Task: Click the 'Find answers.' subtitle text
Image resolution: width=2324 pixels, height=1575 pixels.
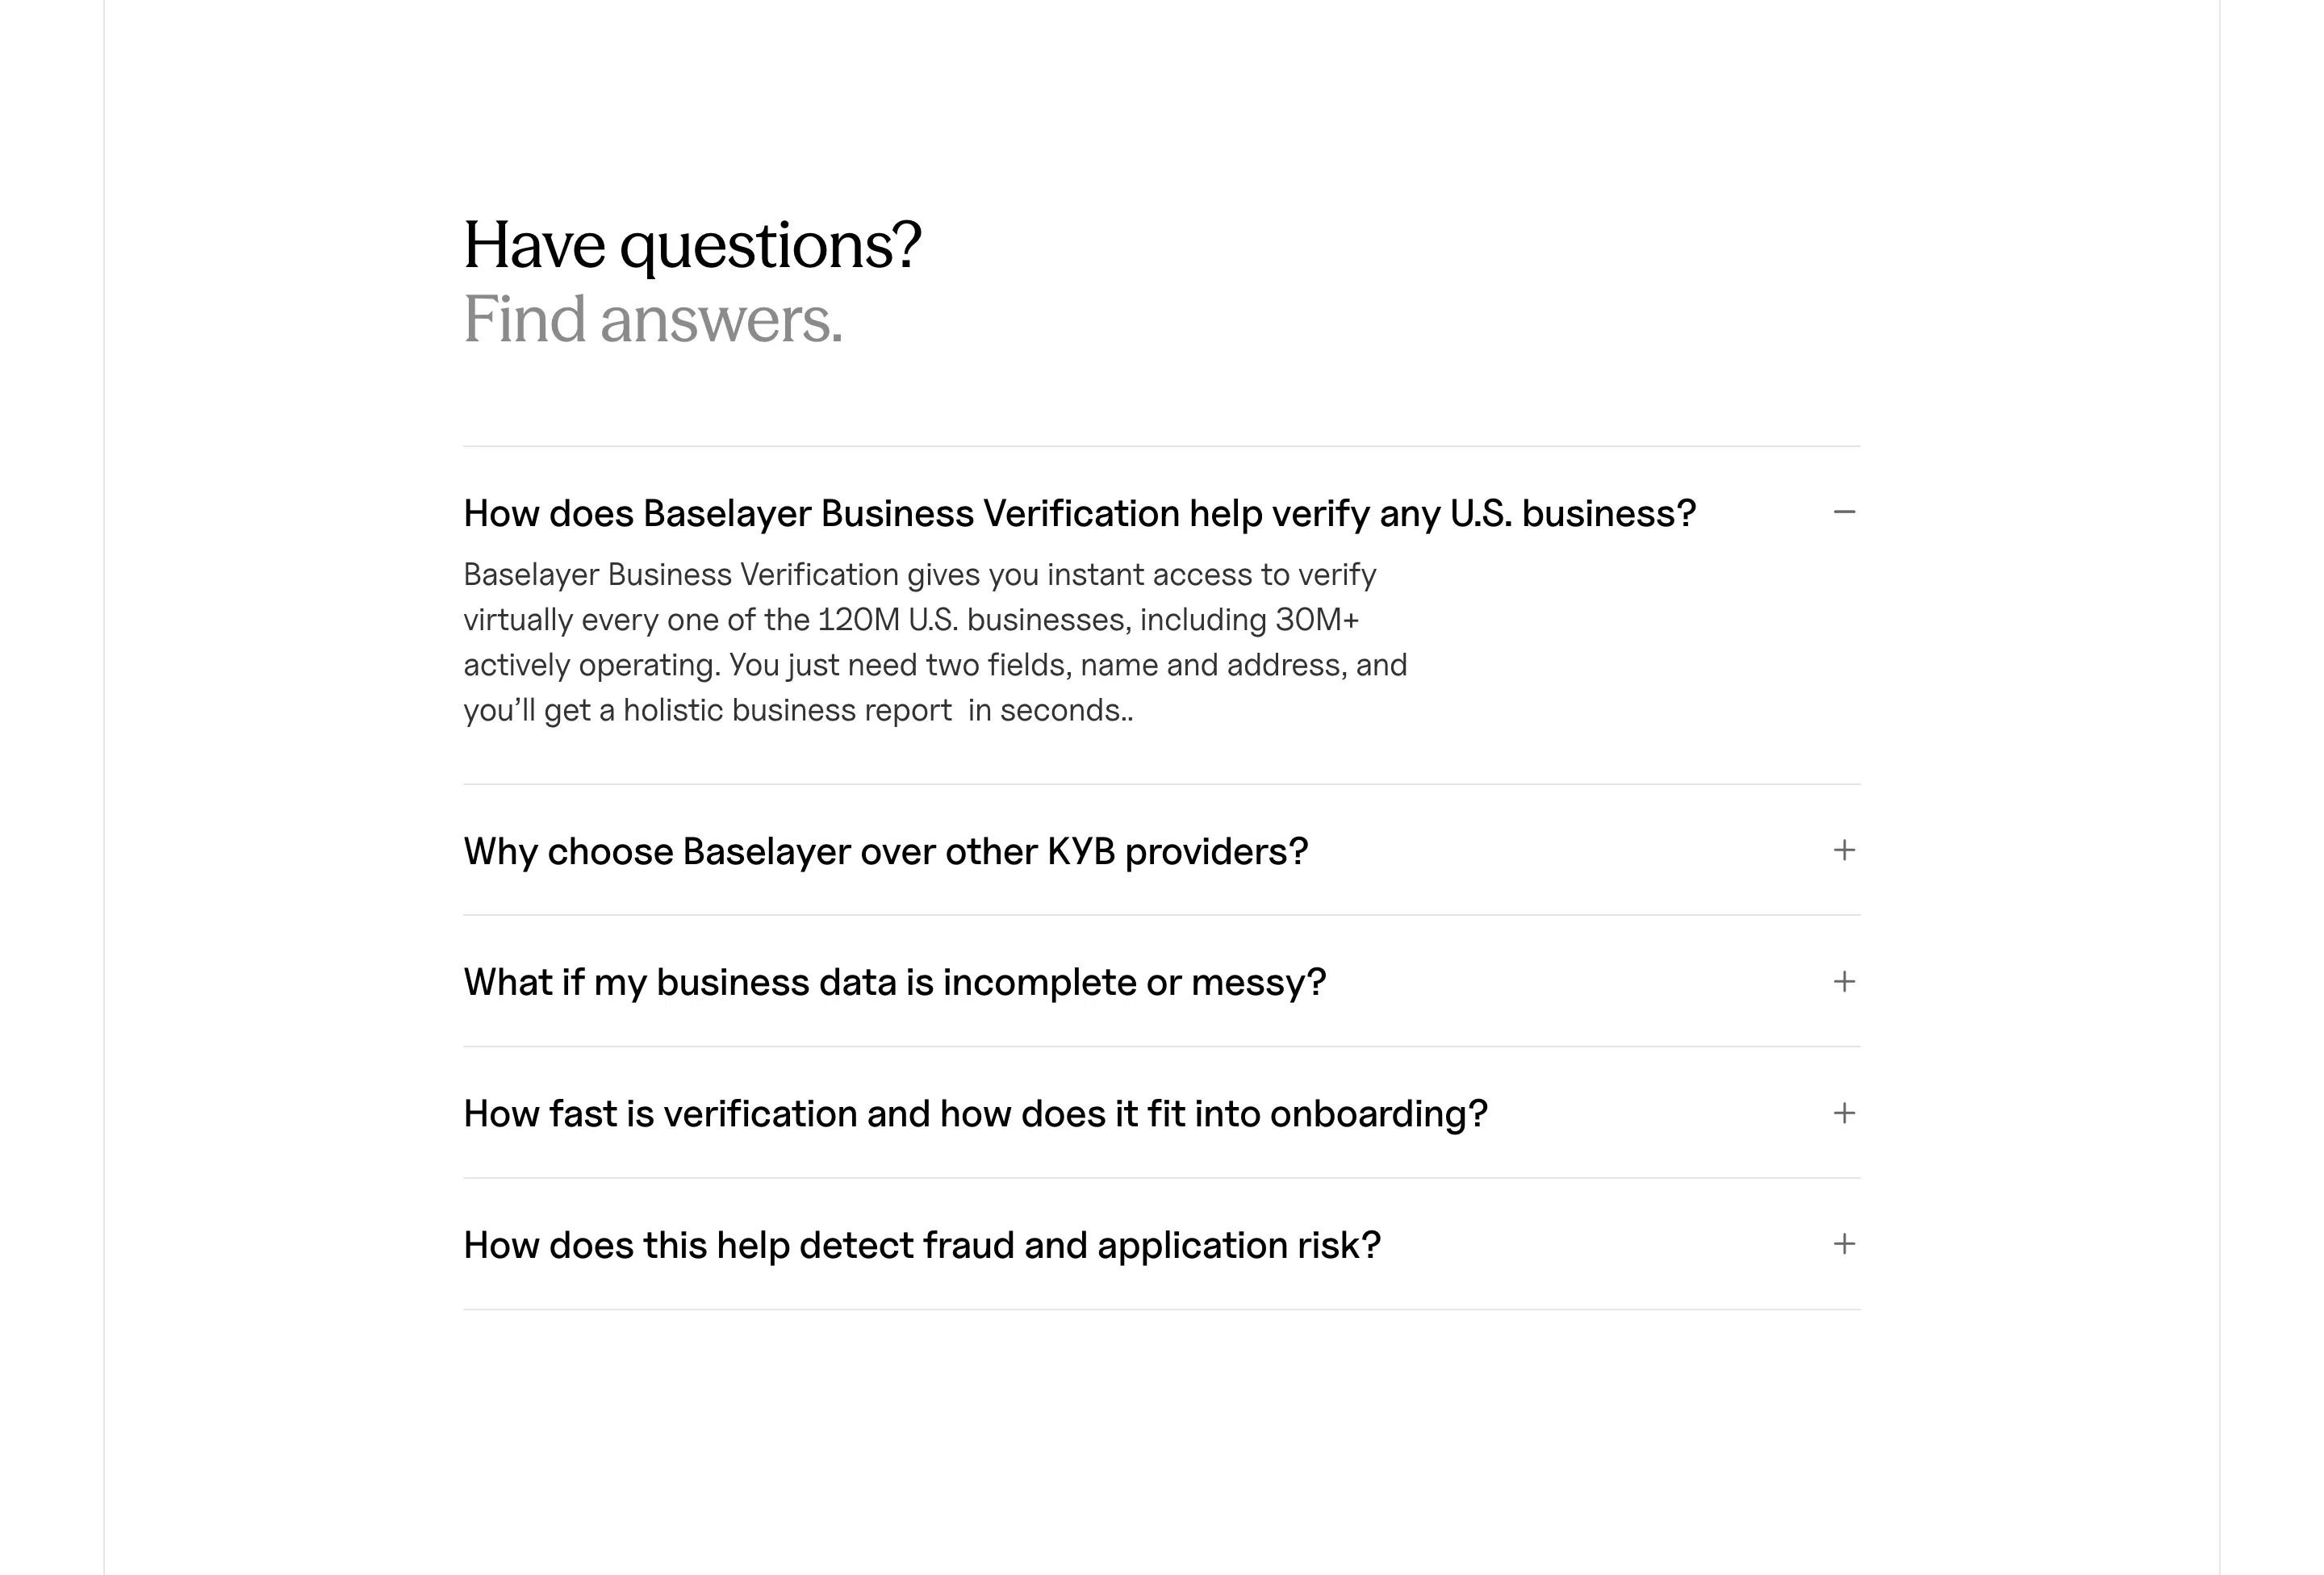Action: (652, 322)
